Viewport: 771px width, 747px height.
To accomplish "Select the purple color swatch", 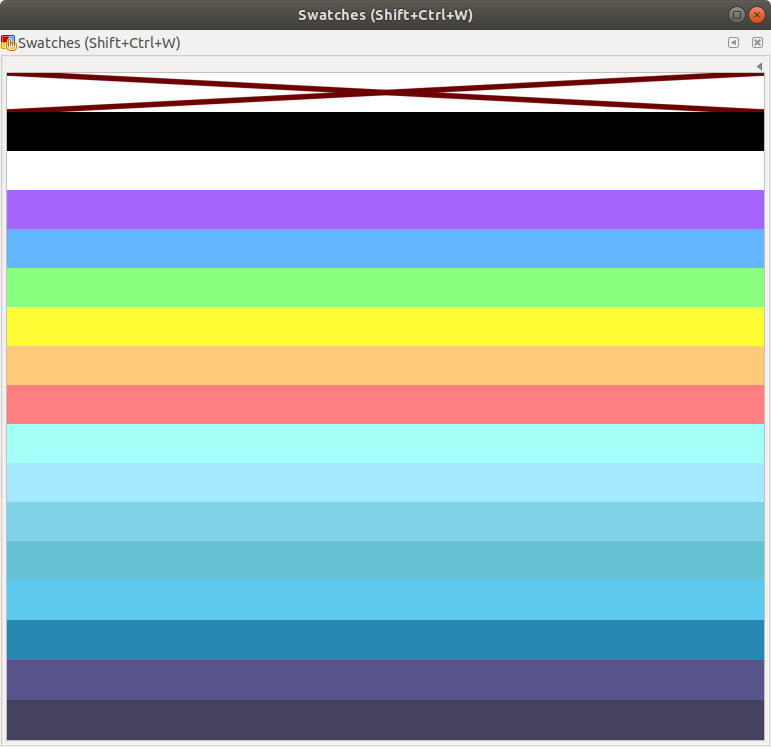I will click(385, 209).
